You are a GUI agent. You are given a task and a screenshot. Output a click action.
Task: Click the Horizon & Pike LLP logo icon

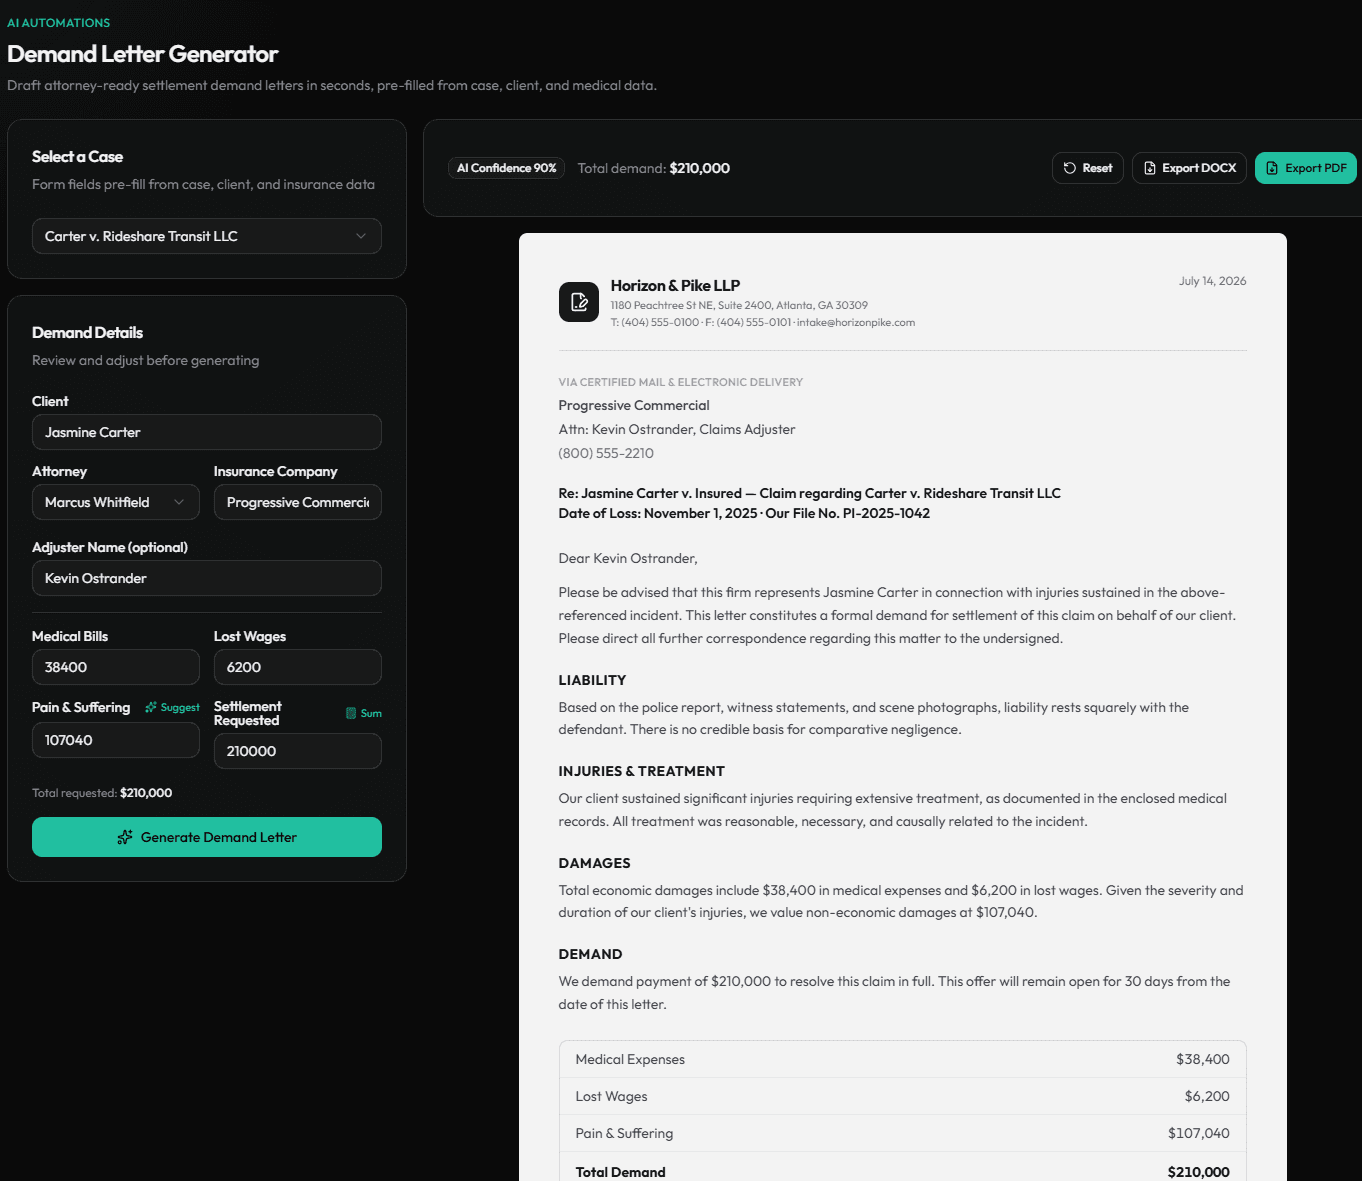579,302
